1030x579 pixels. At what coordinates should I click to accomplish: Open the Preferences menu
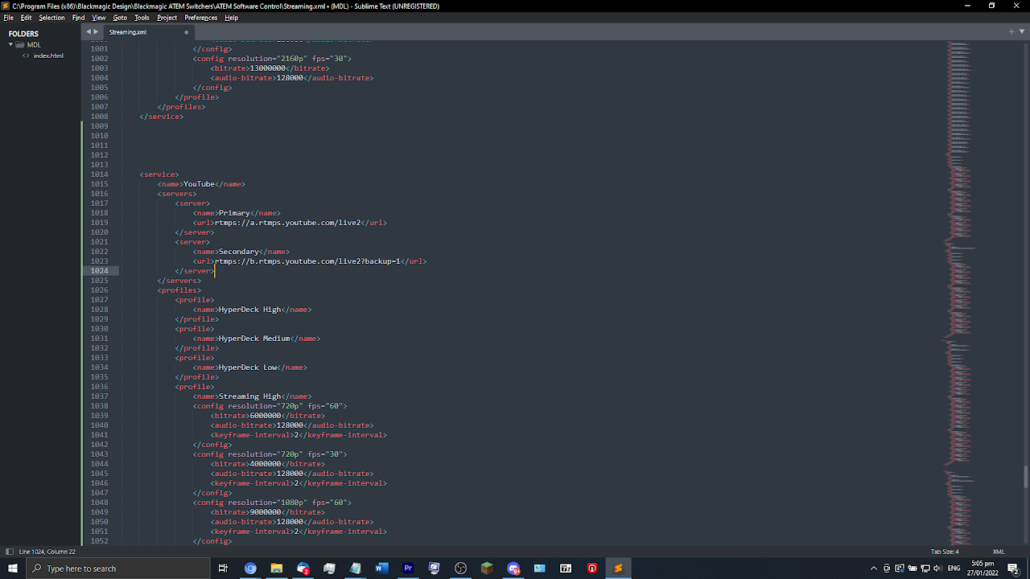(200, 17)
